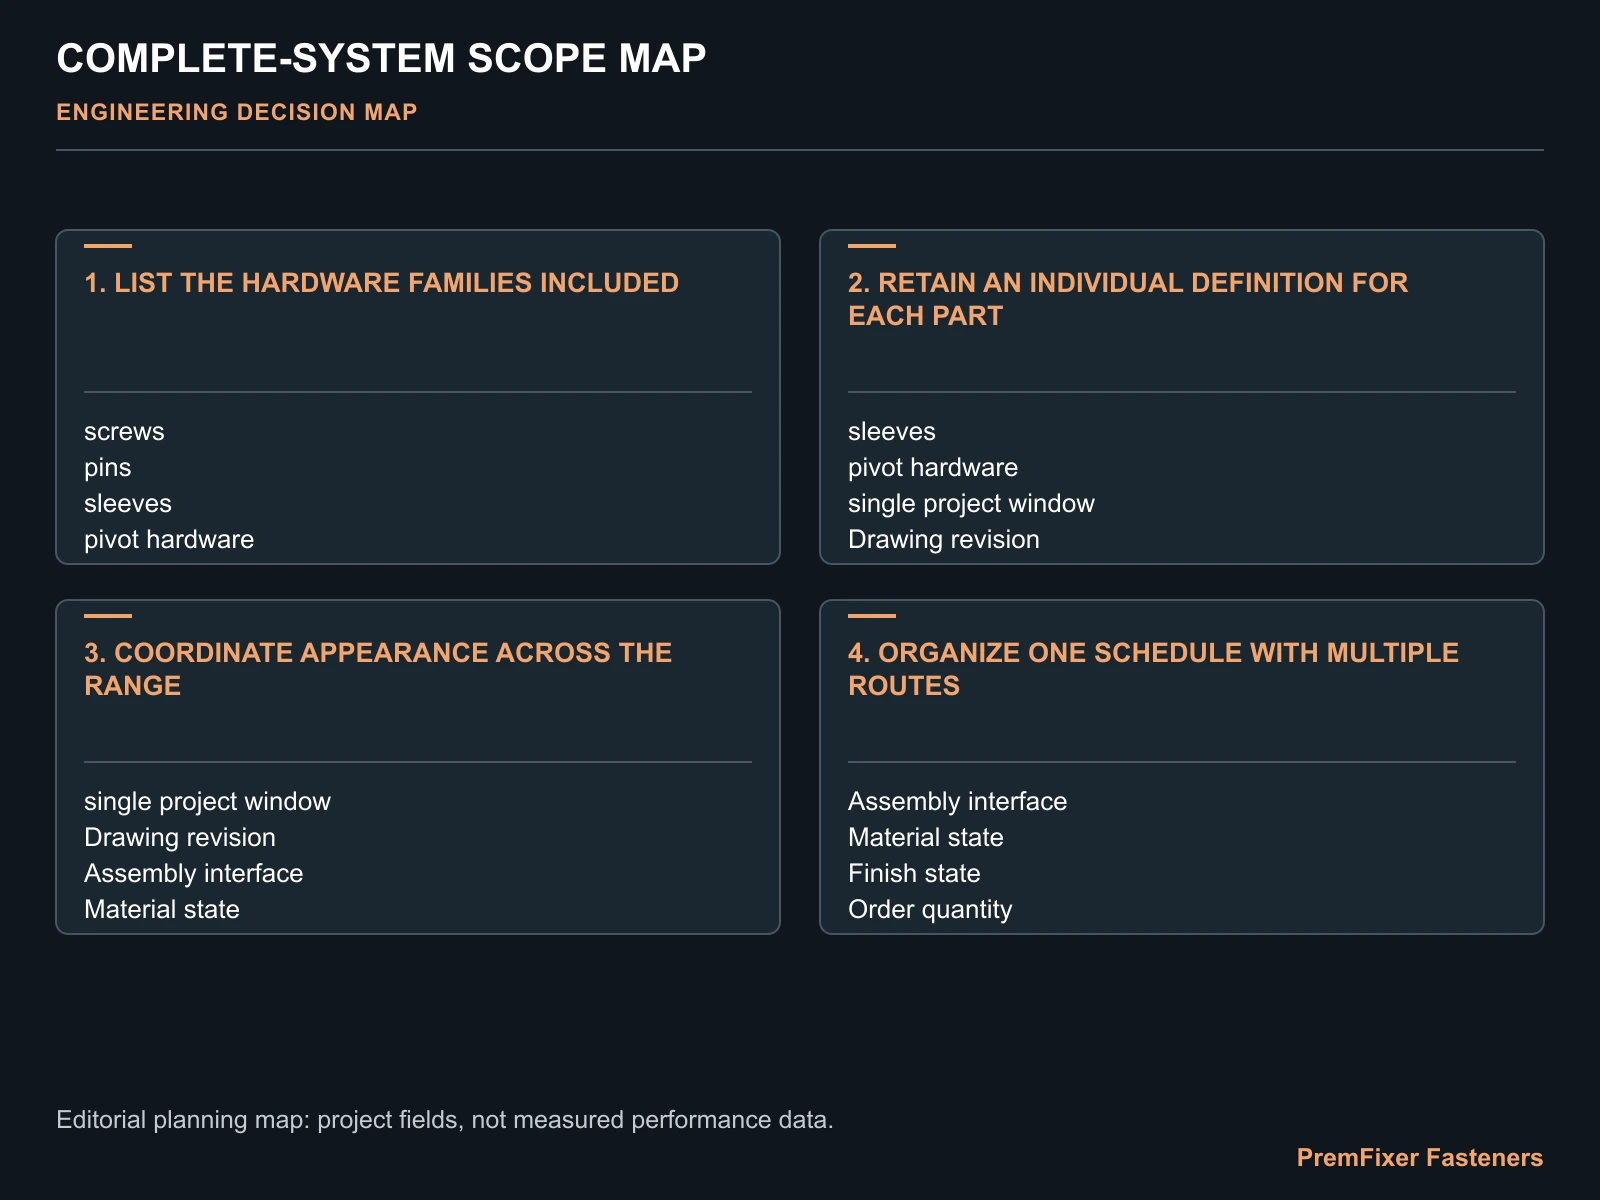Click "Order quantity" in the one schedule card
The width and height of the screenshot is (1600, 1200).
click(x=930, y=910)
